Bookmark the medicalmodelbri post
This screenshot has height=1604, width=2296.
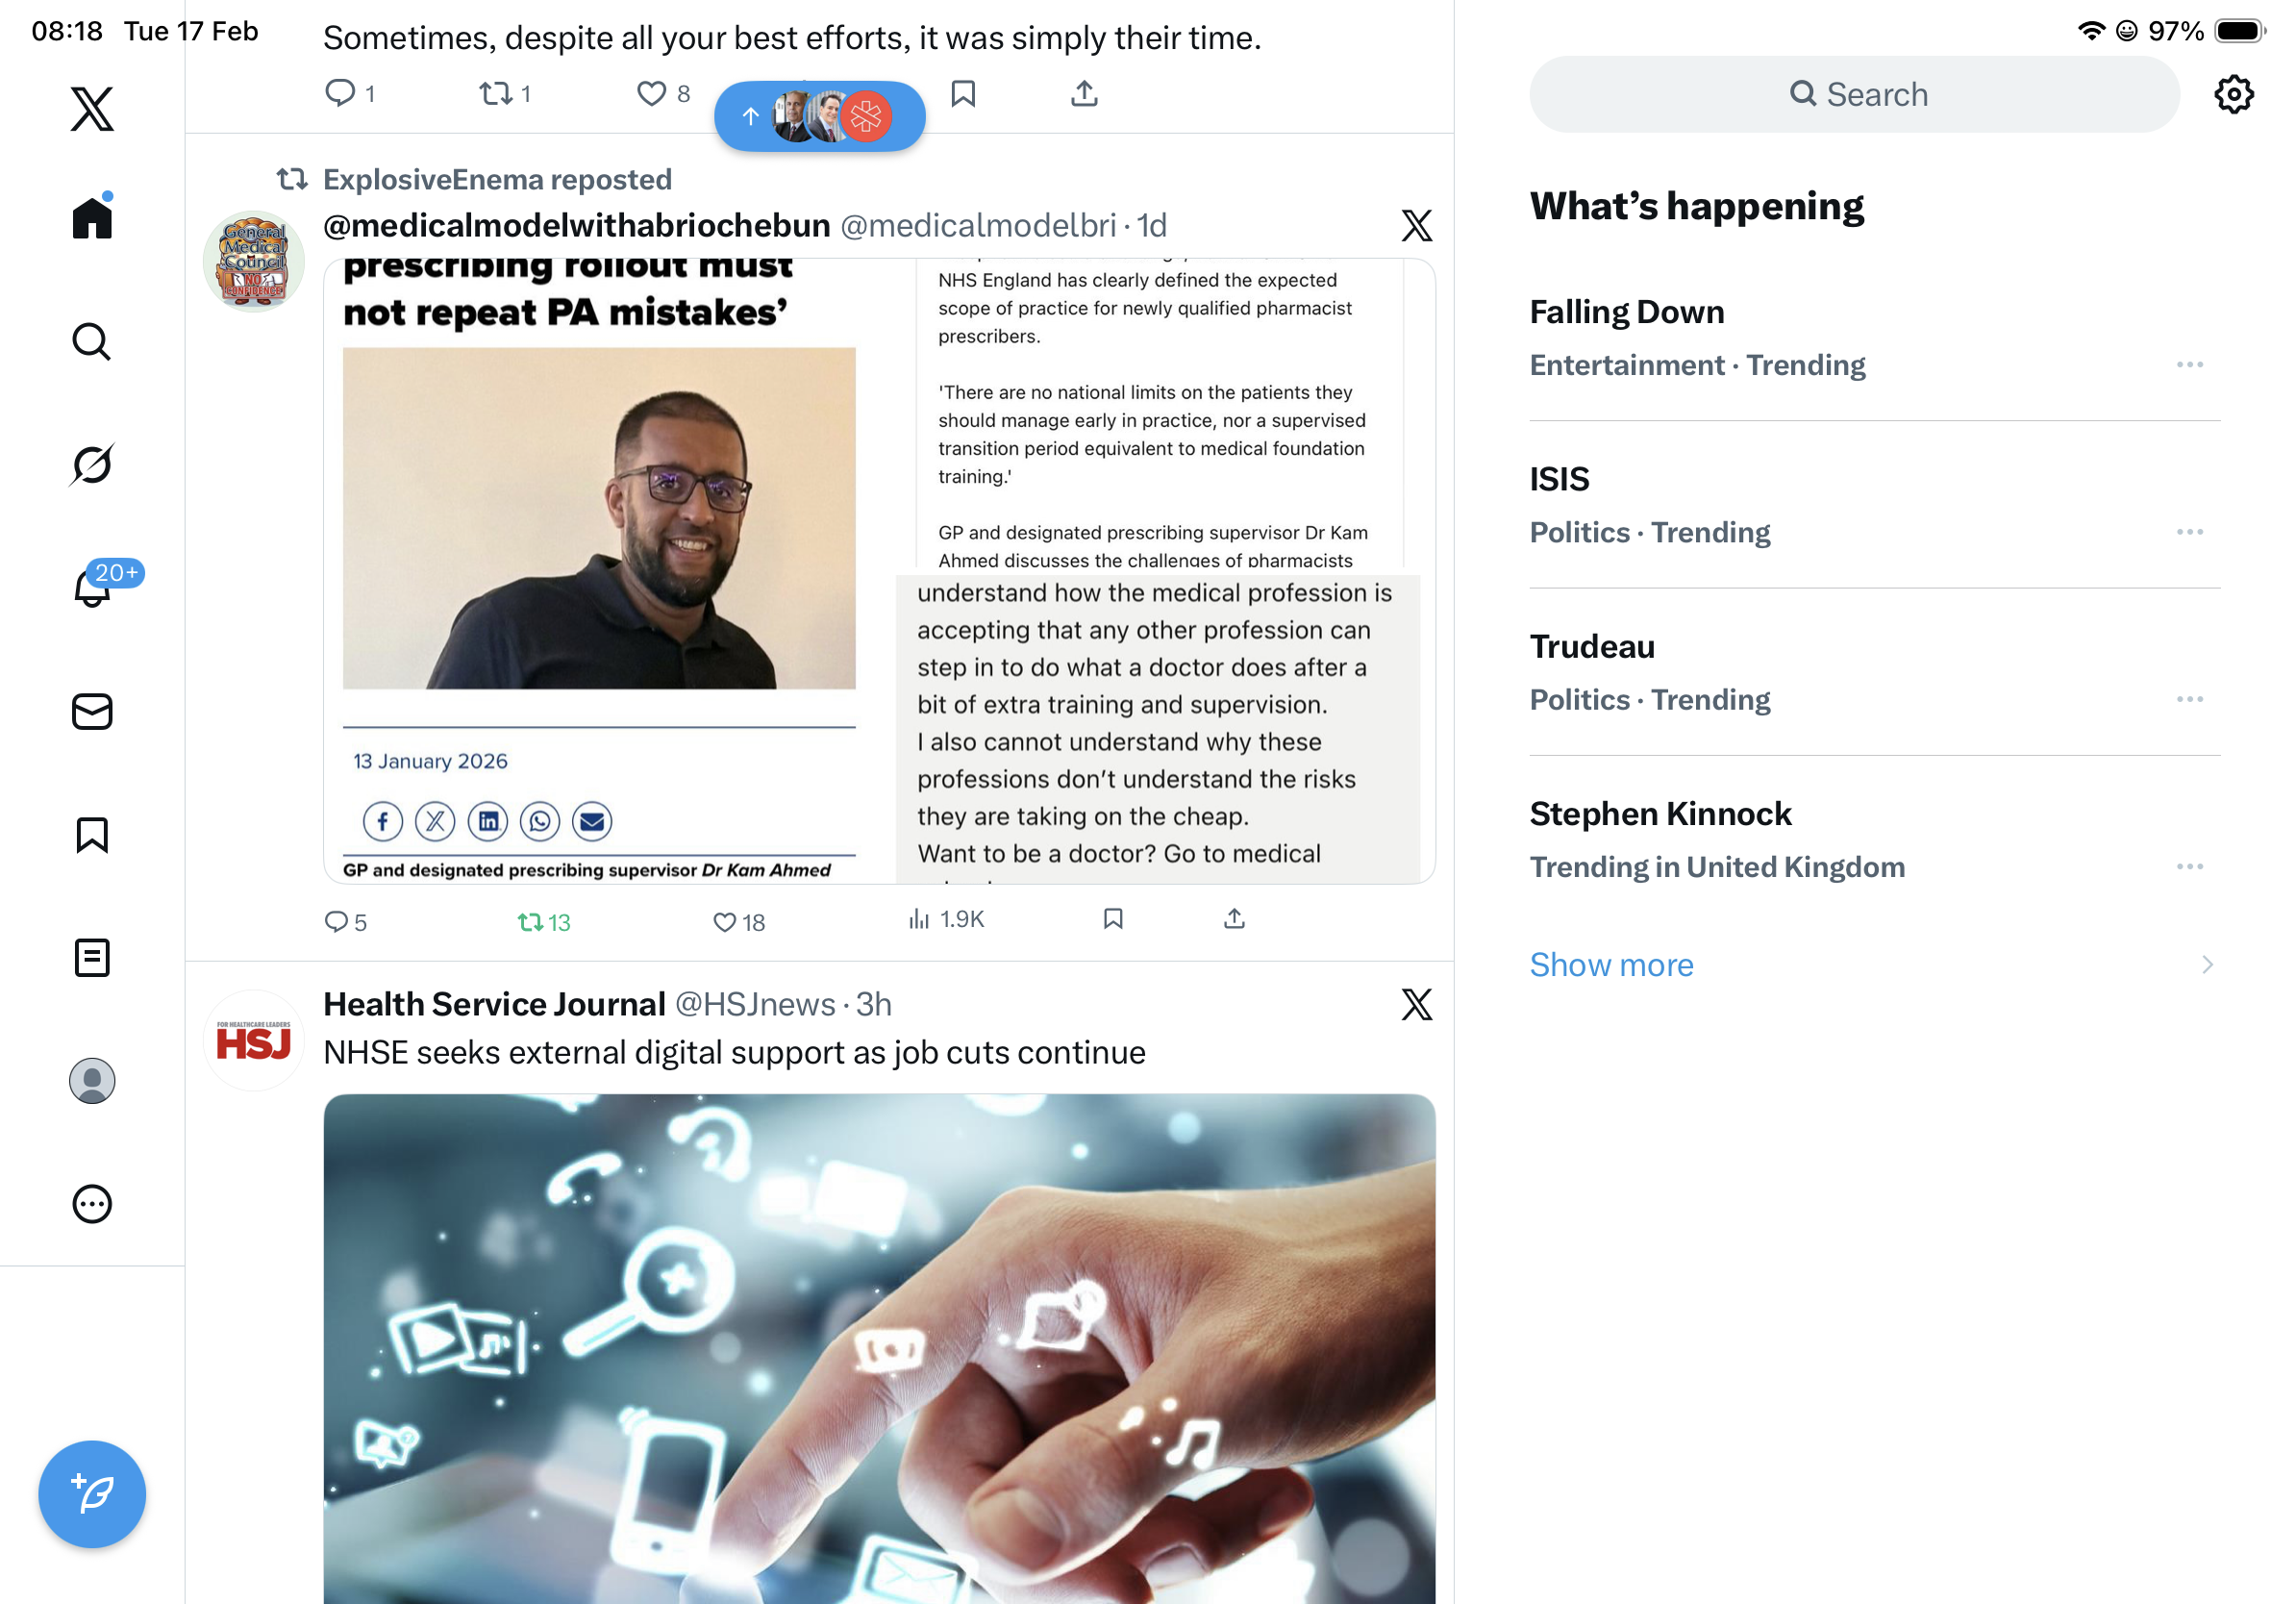coord(1113,918)
